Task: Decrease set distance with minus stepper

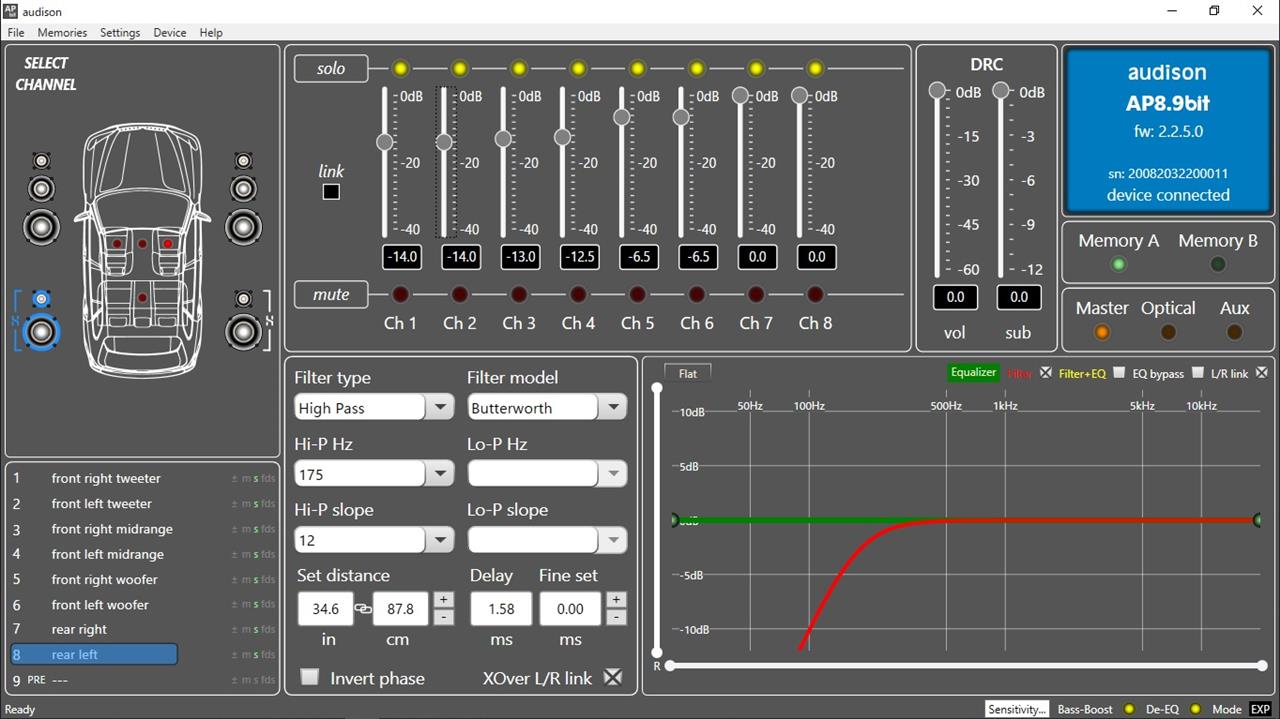Action: pos(444,617)
